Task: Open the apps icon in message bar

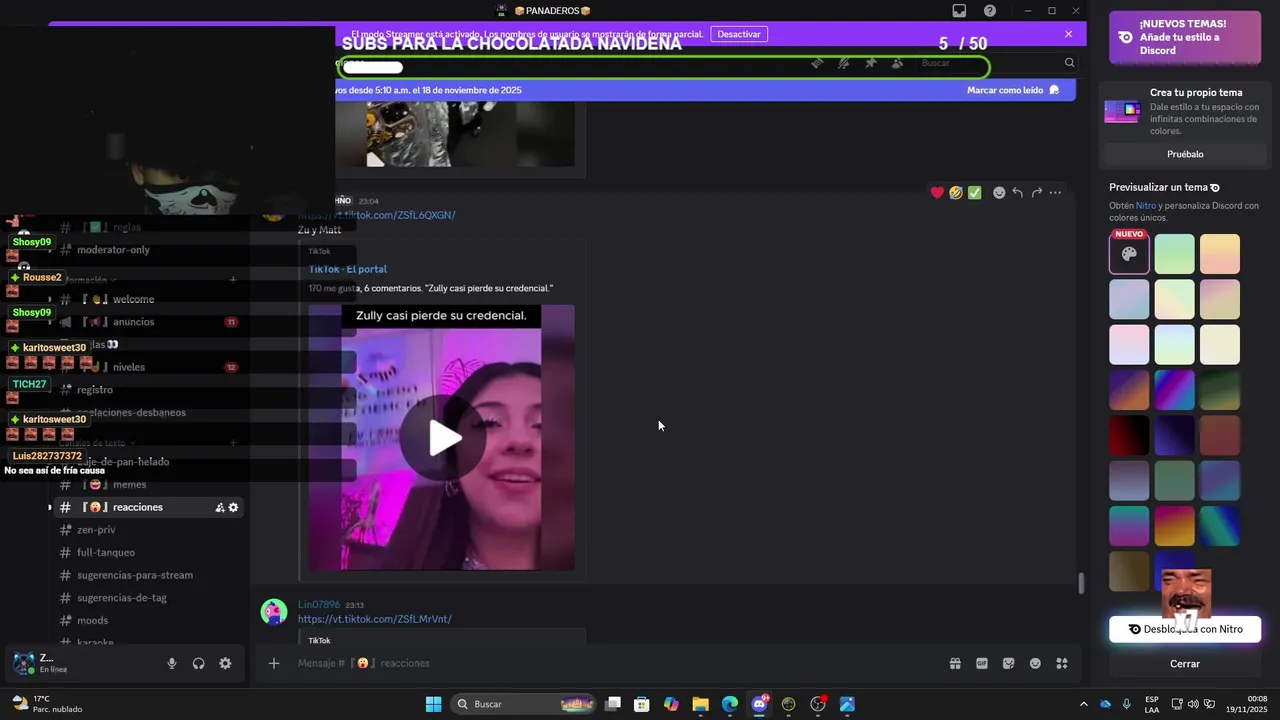Action: (1062, 663)
